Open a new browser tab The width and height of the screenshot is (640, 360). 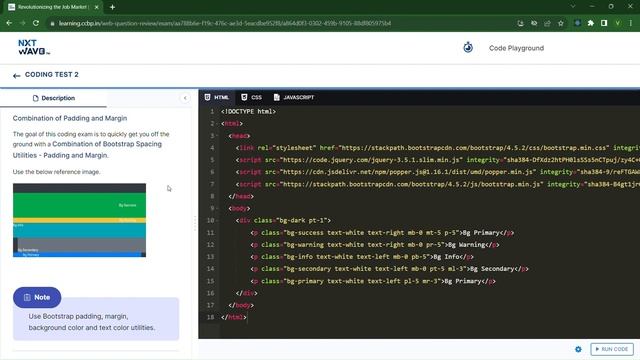tap(112, 7)
